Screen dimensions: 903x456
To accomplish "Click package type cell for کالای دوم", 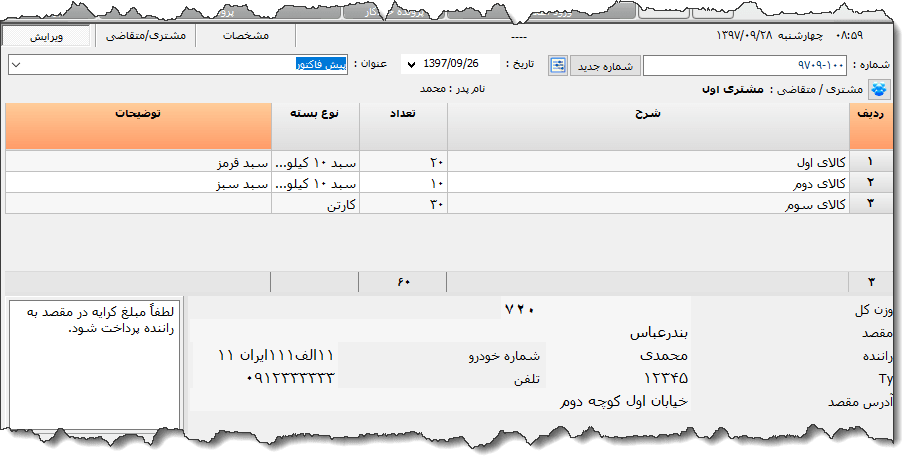I will (x=315, y=183).
